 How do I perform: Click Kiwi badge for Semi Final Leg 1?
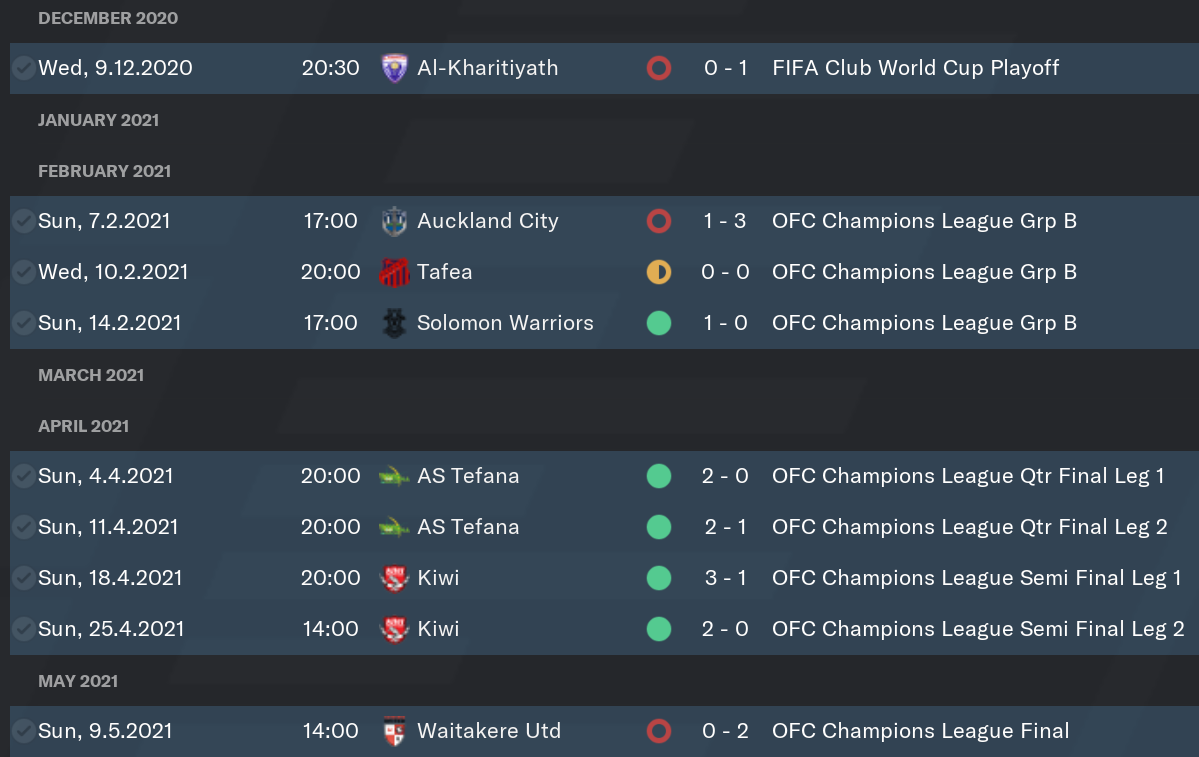pos(395,578)
